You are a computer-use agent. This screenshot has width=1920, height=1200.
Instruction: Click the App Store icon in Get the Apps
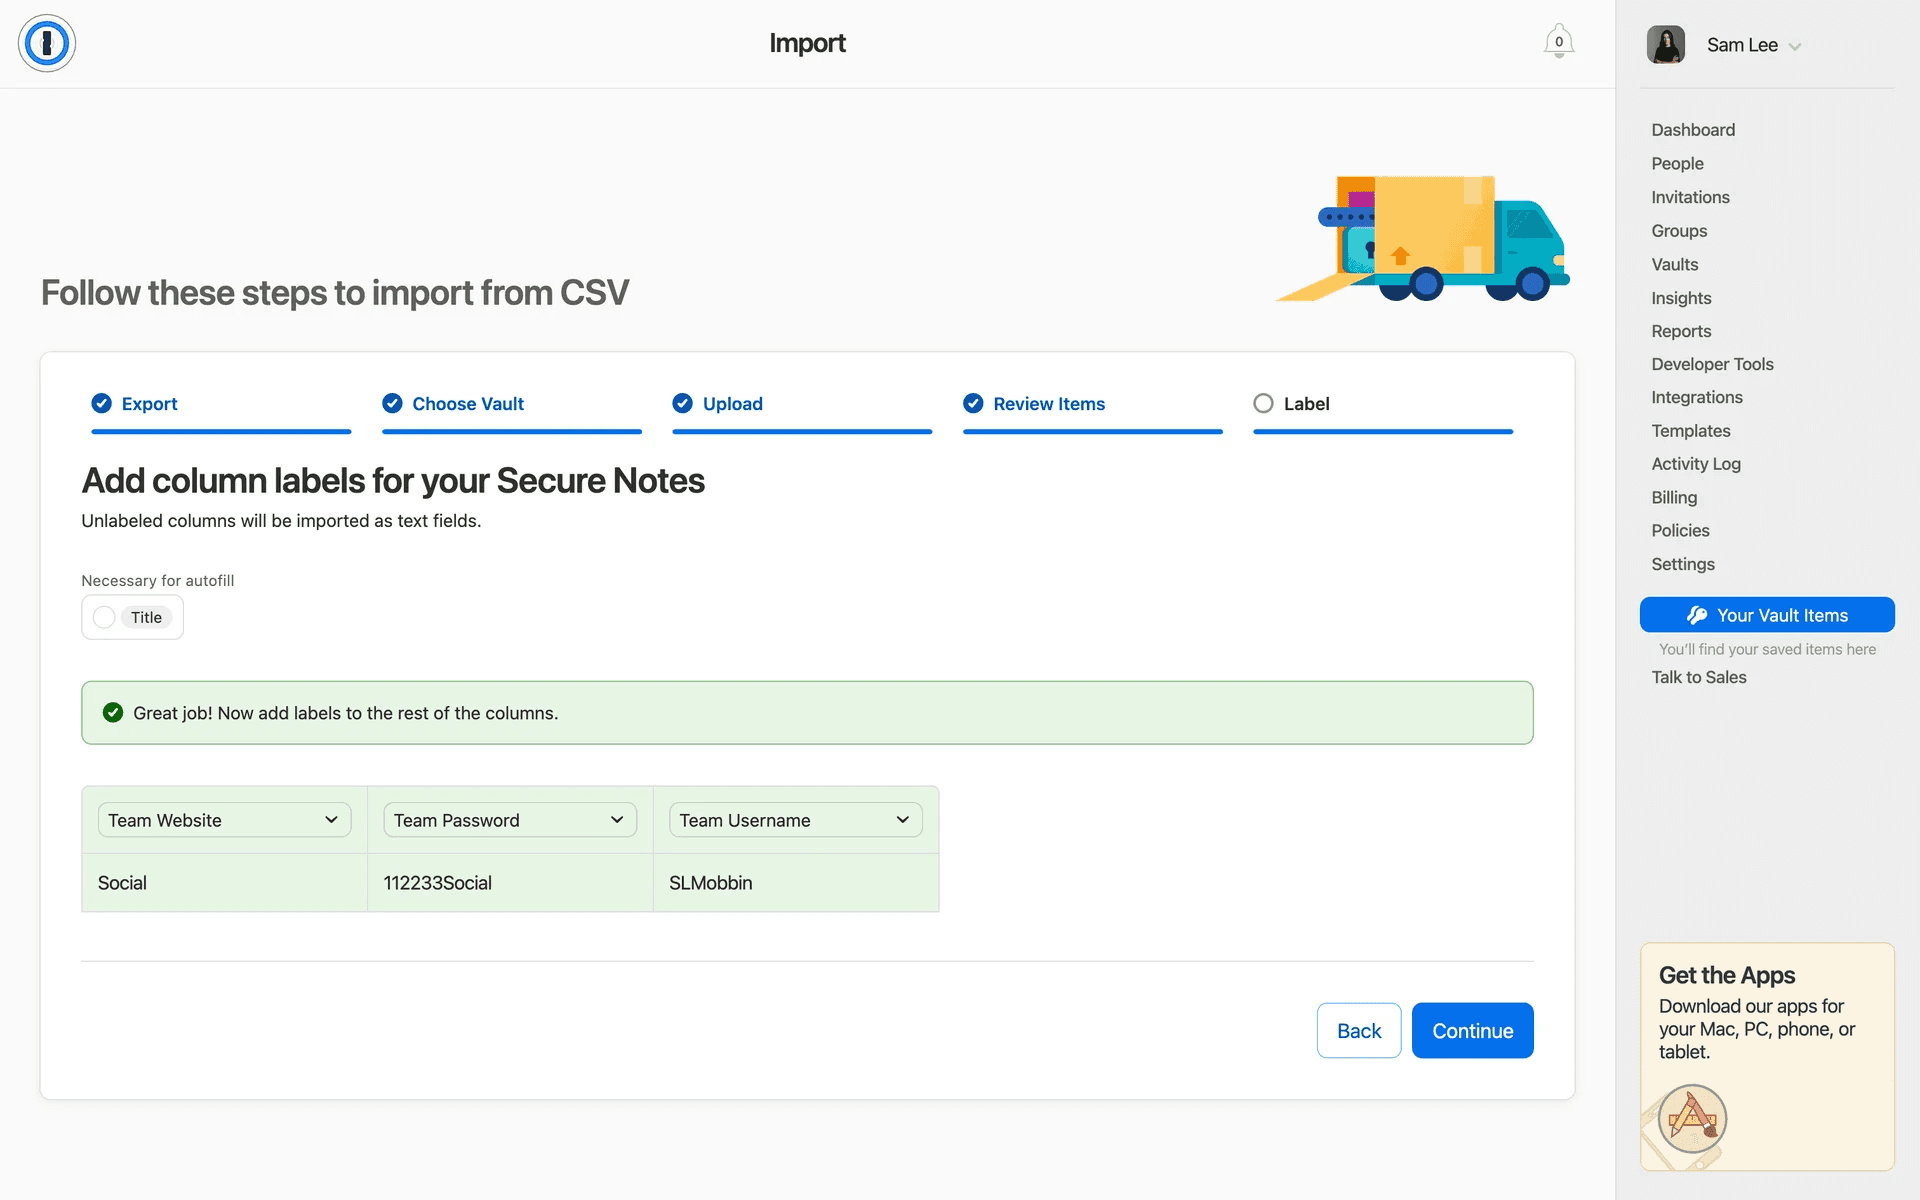coord(1692,1117)
